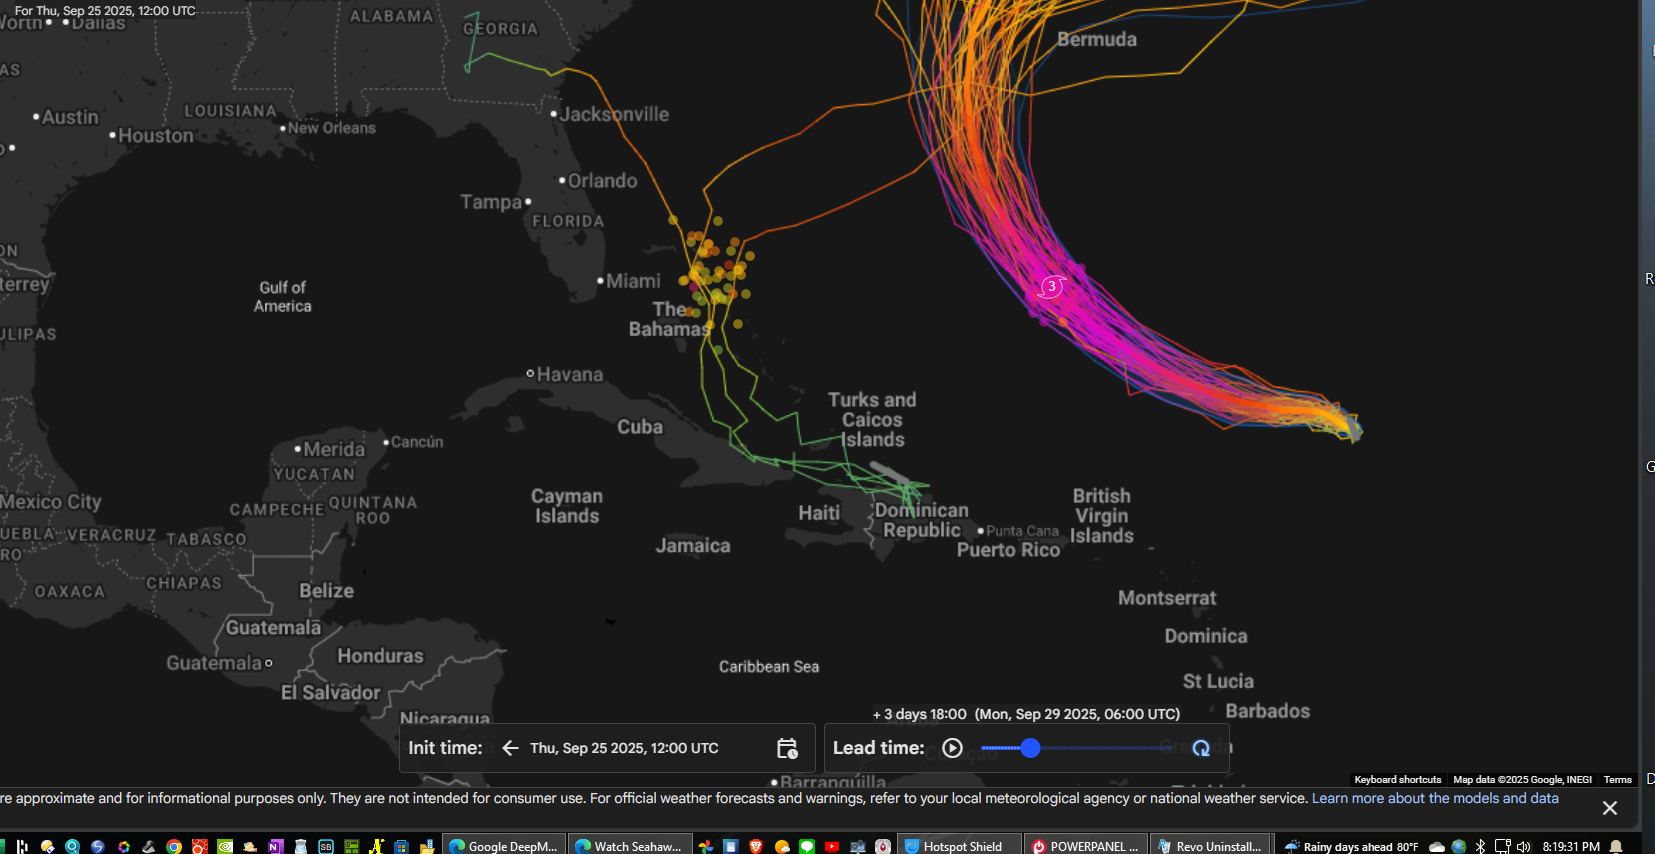Launch Google Chrome from the taskbar
1655x854 pixels.
tap(174, 847)
